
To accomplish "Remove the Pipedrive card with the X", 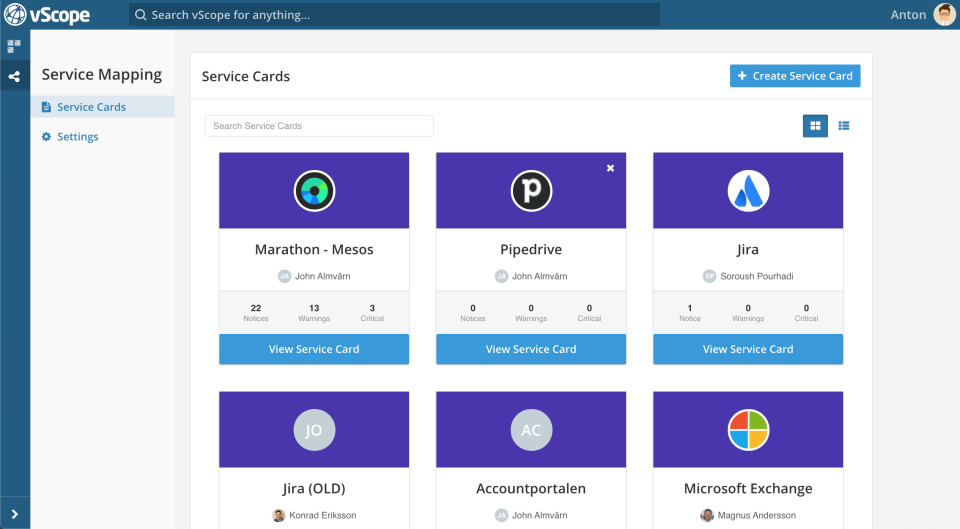I will point(610,168).
